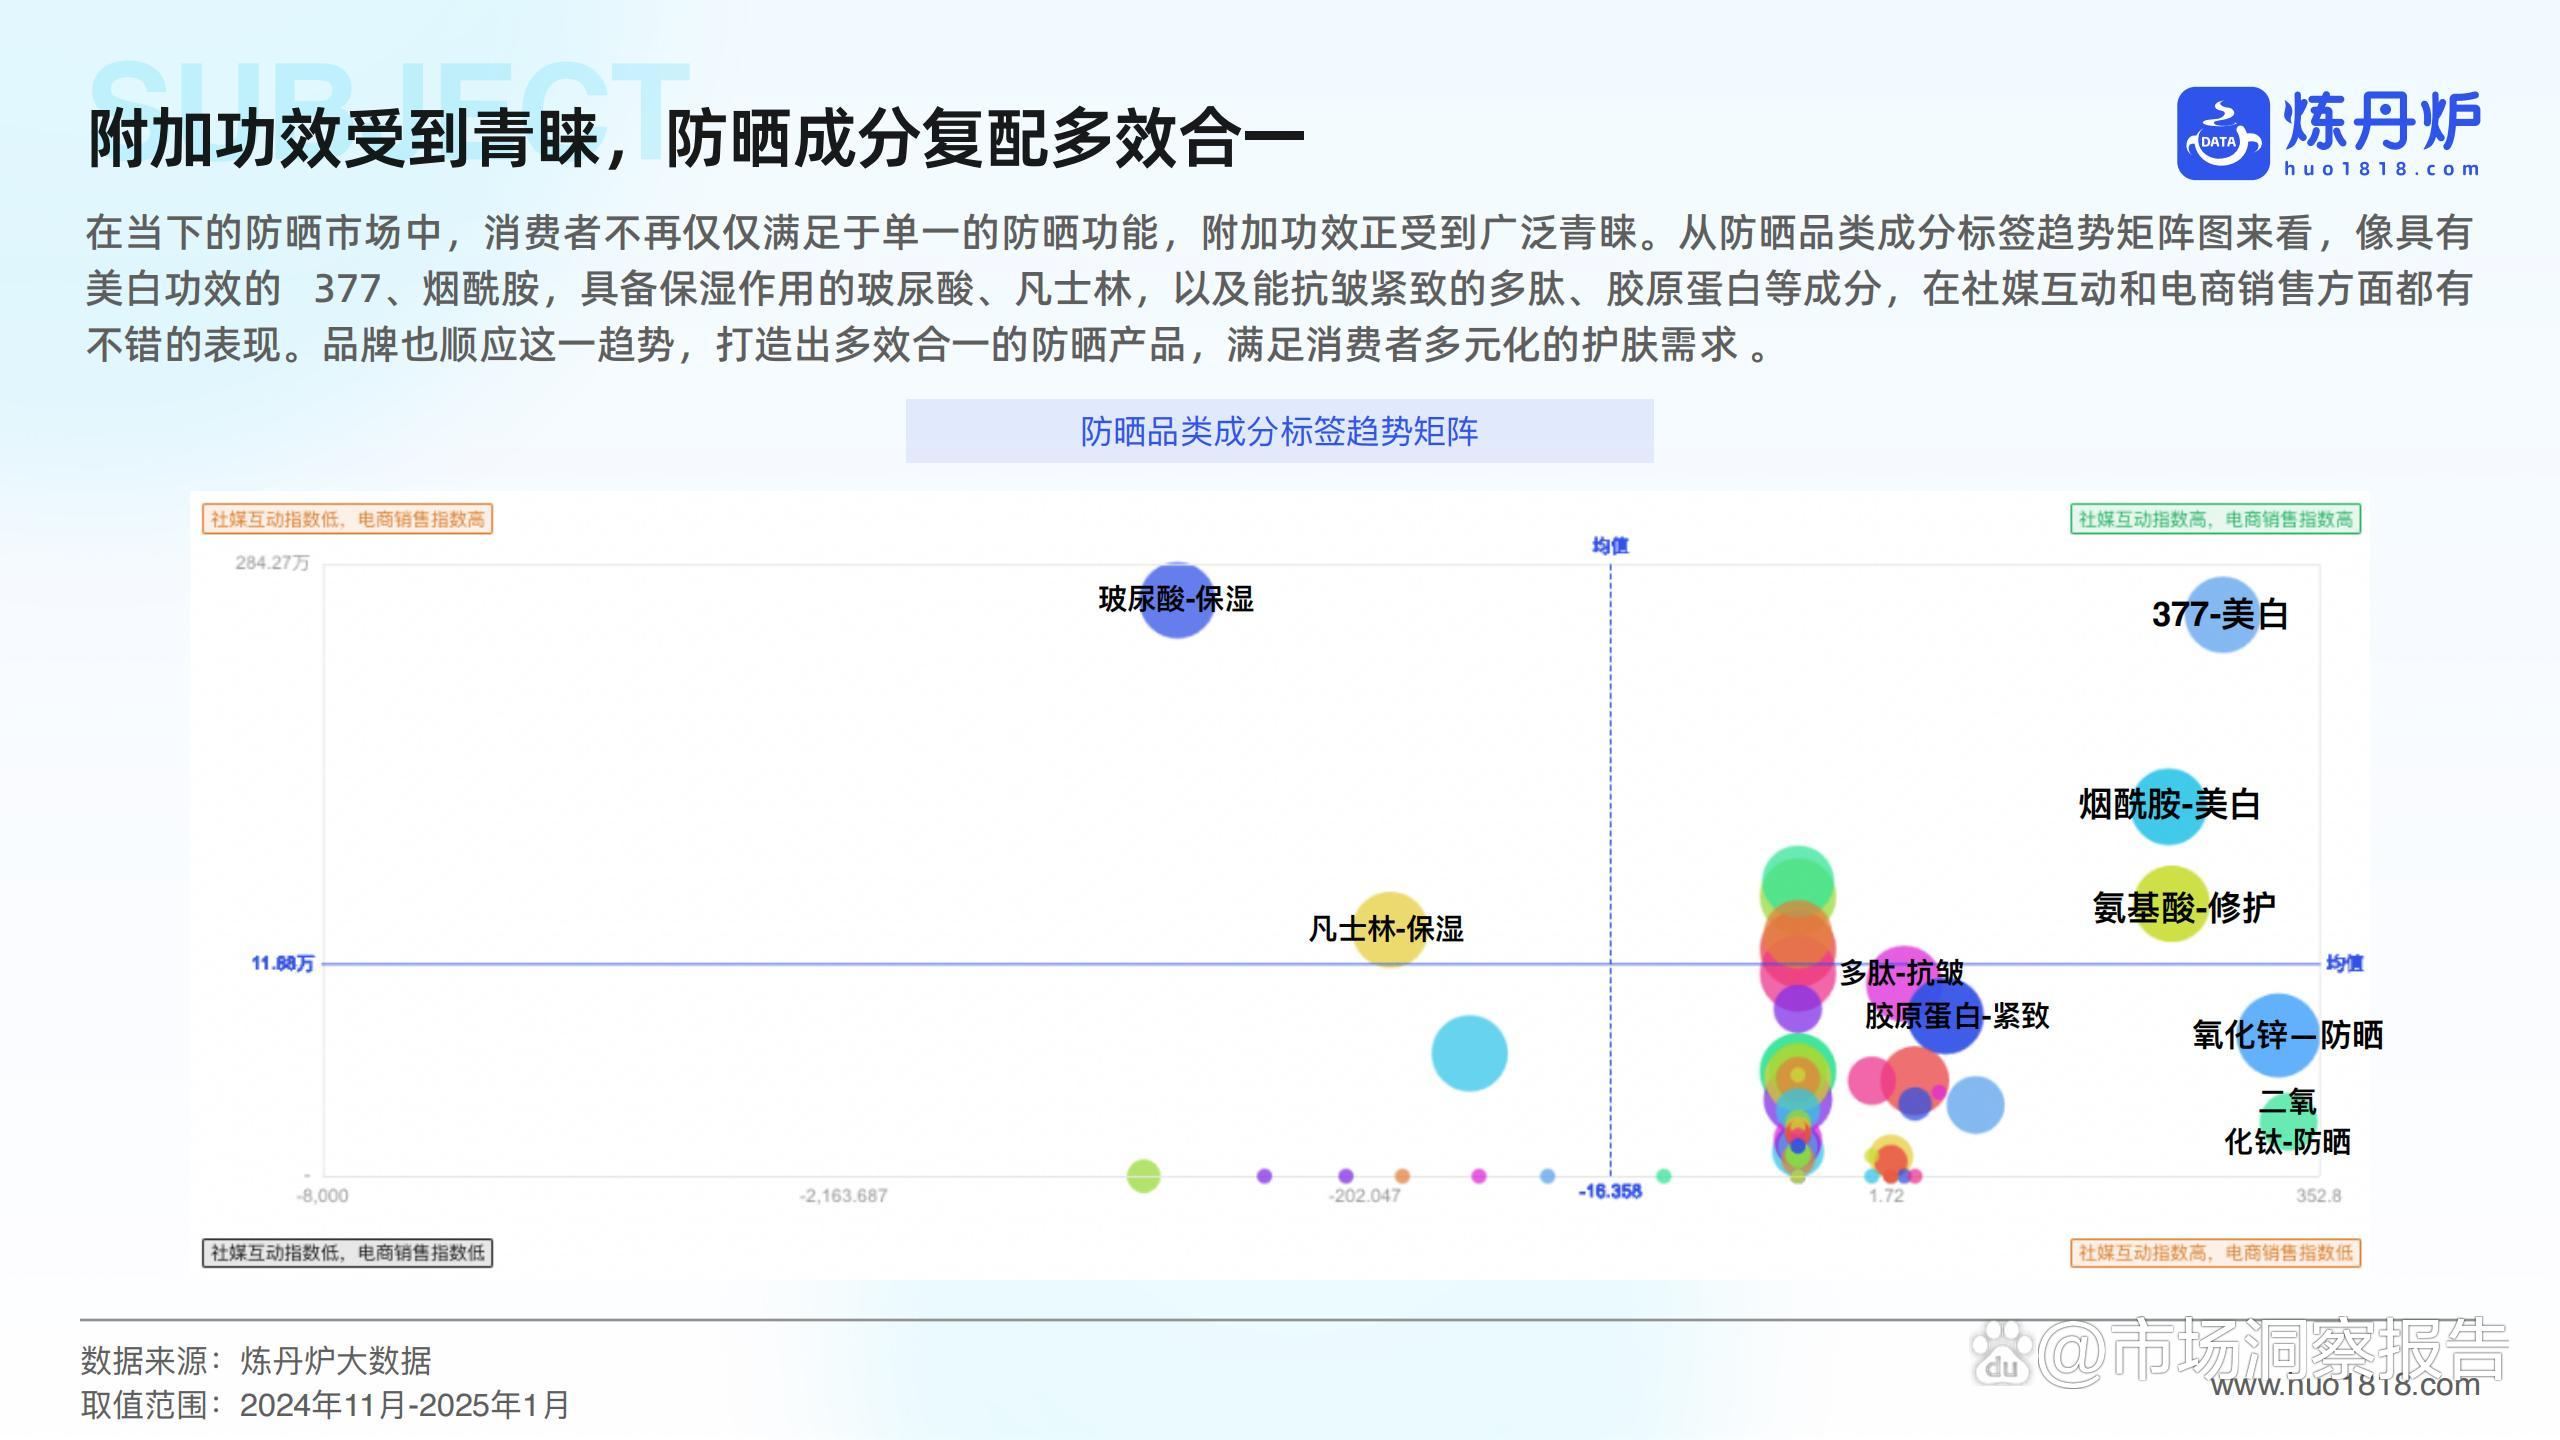Screen dimensions: 2560x1440
Task: Open the www.huo1818.com footer link
Action: [2345, 1385]
